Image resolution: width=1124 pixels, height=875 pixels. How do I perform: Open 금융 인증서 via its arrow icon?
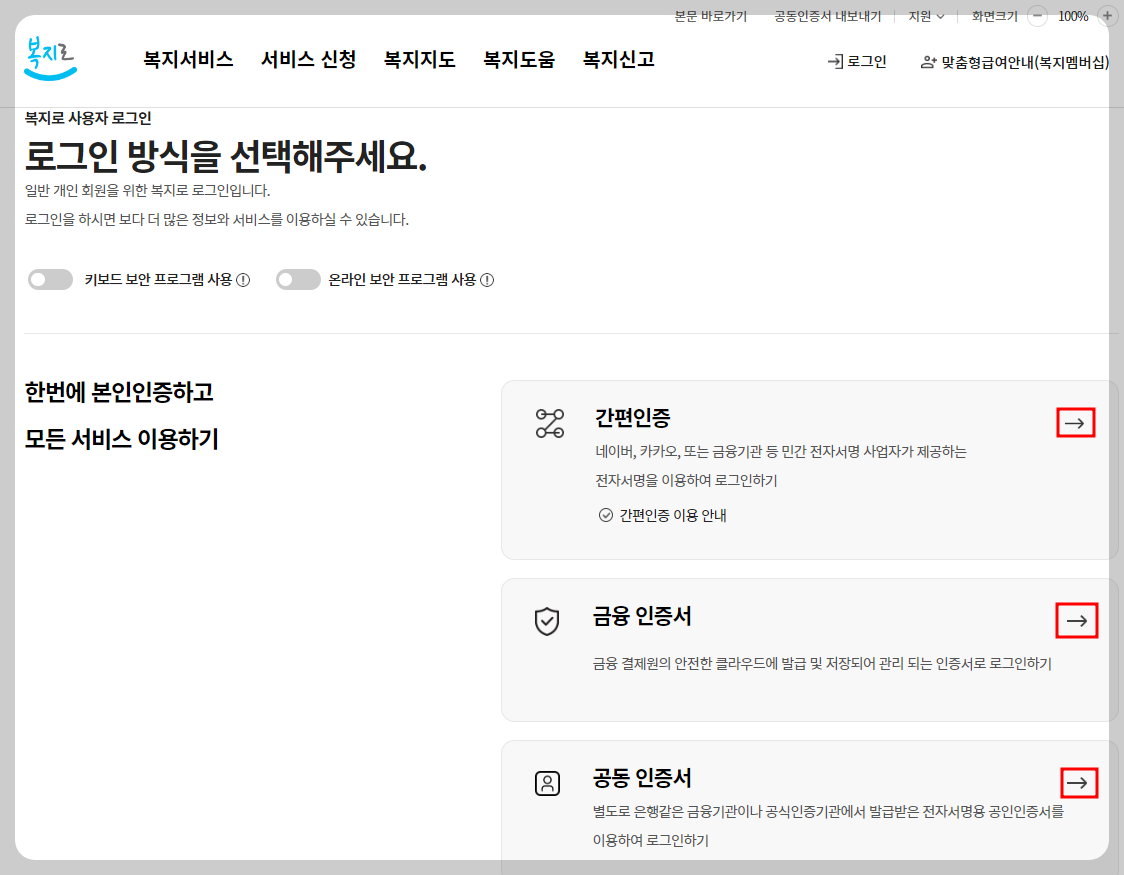coord(1075,619)
